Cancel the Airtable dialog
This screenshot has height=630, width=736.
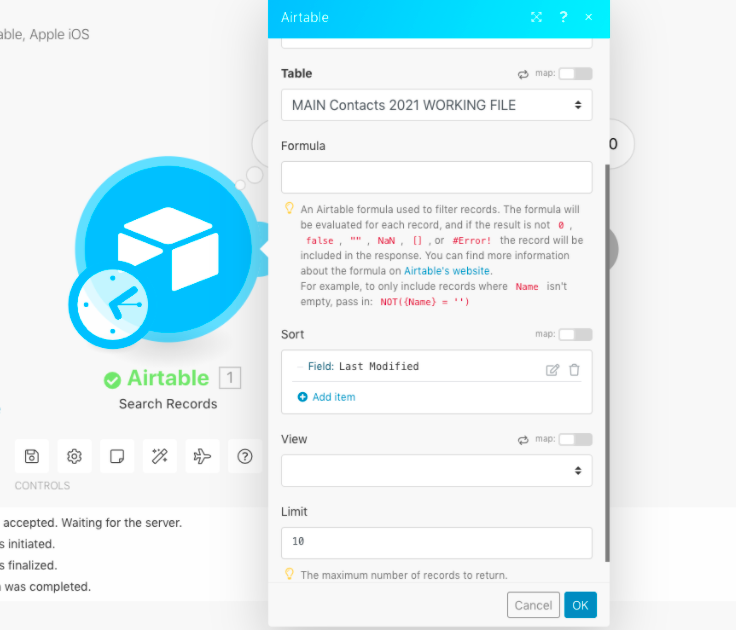tap(533, 605)
